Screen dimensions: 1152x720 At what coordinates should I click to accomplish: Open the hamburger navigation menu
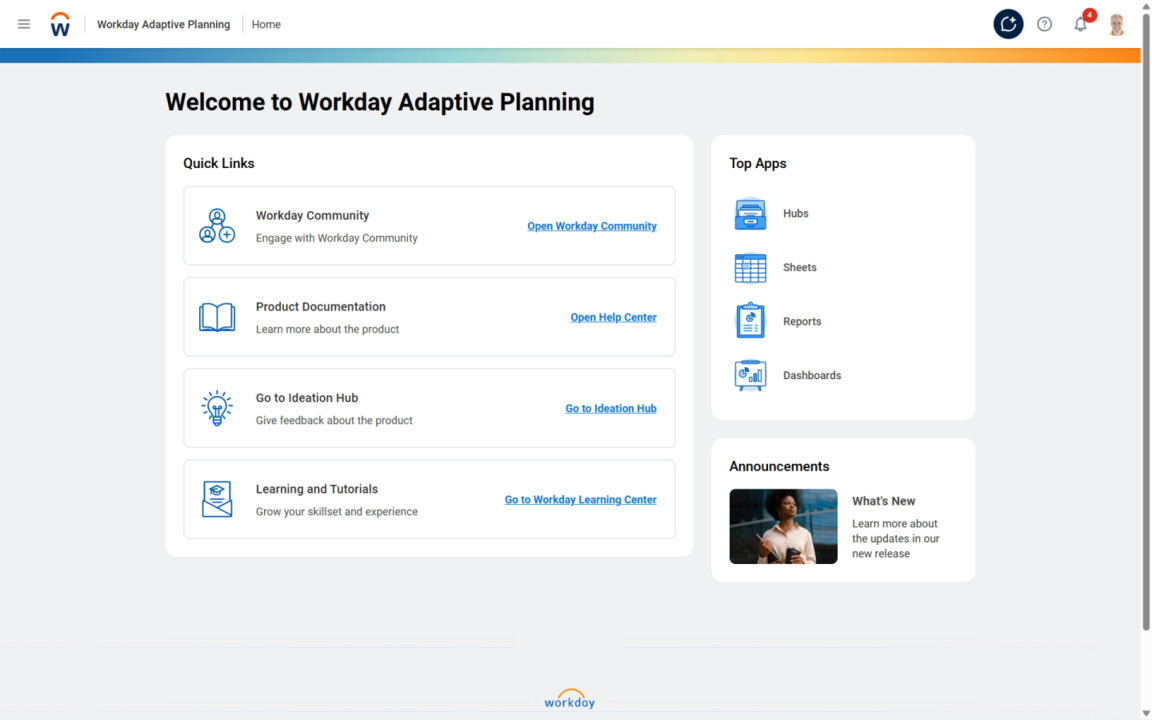tap(24, 24)
